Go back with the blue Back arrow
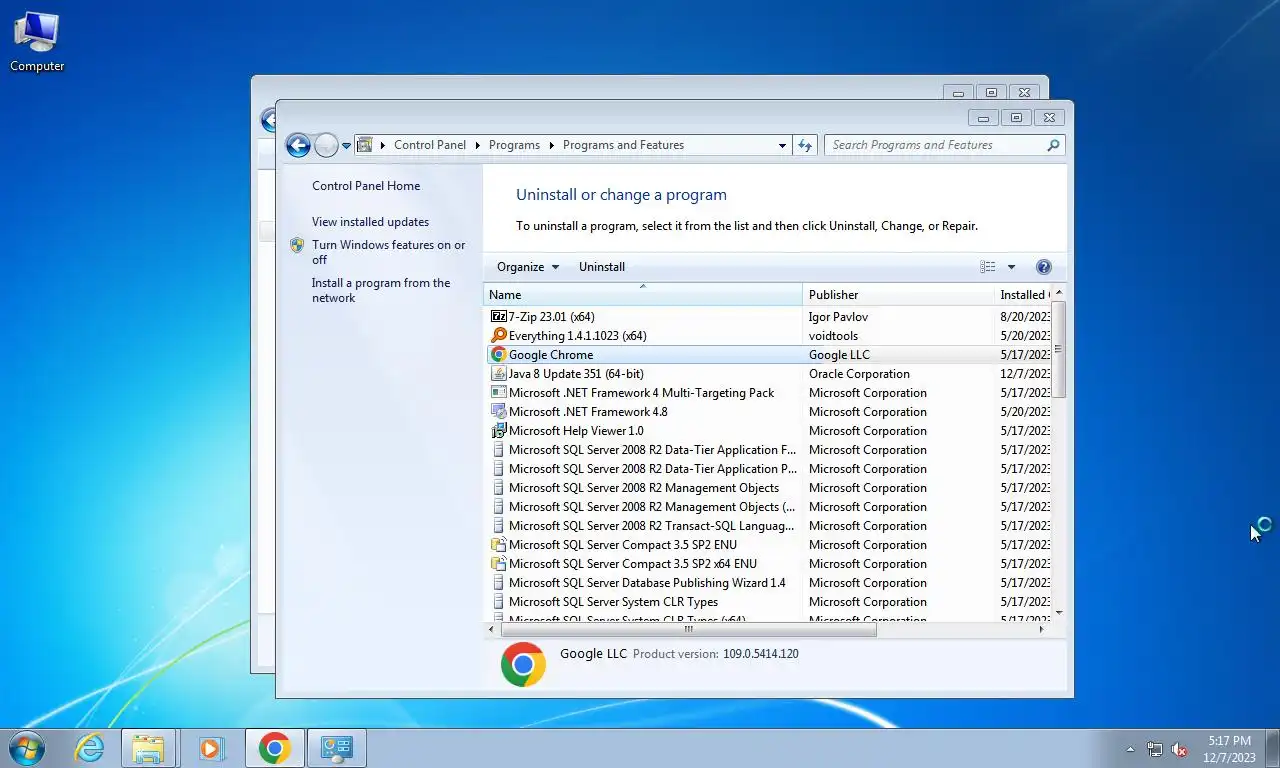The height and width of the screenshot is (768, 1280). click(298, 146)
